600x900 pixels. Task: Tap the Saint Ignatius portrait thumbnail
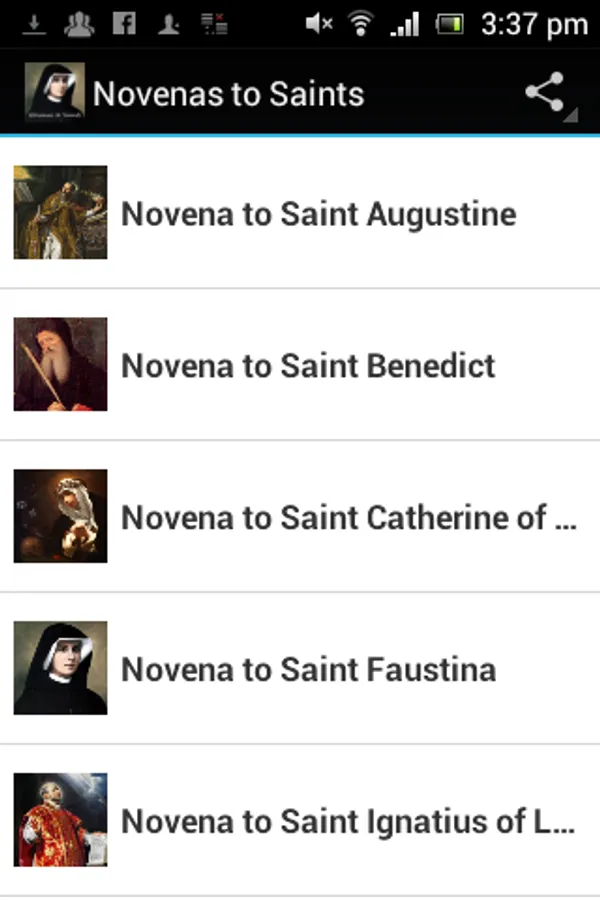[x=60, y=820]
